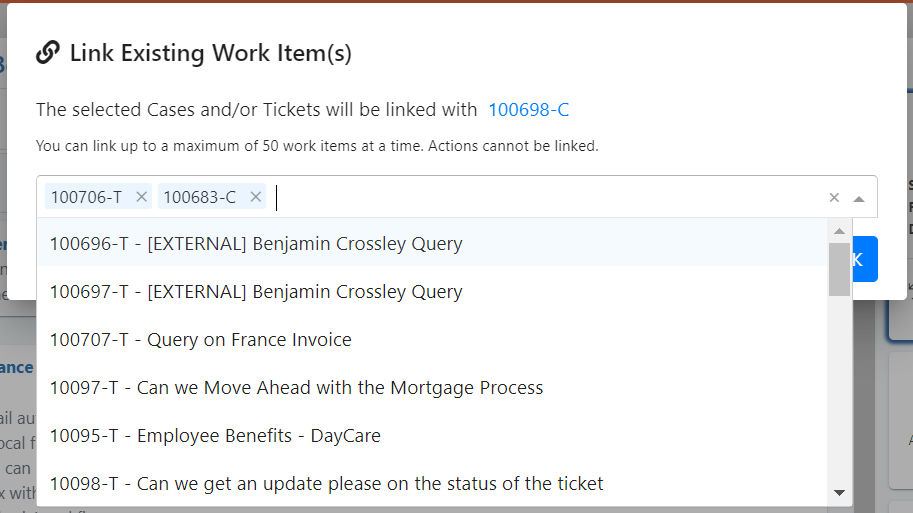Click the scrollbar track below the thumb

click(x=839, y=400)
